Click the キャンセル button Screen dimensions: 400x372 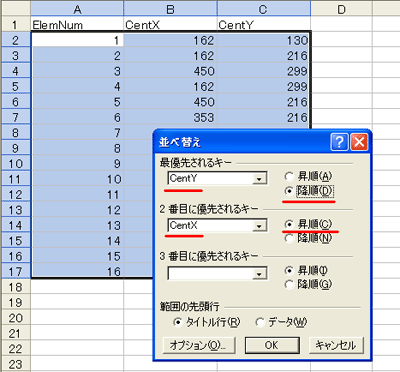pyautogui.click(x=336, y=345)
